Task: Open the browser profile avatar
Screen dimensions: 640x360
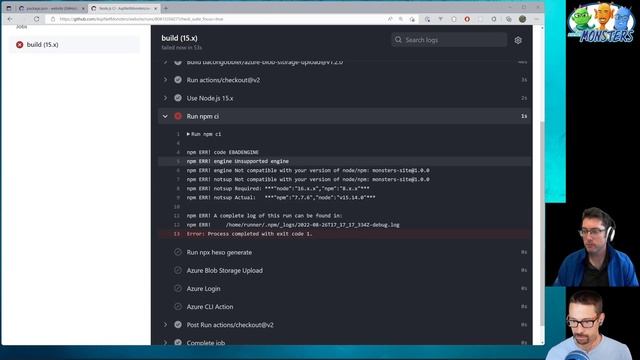Action: click(x=522, y=19)
